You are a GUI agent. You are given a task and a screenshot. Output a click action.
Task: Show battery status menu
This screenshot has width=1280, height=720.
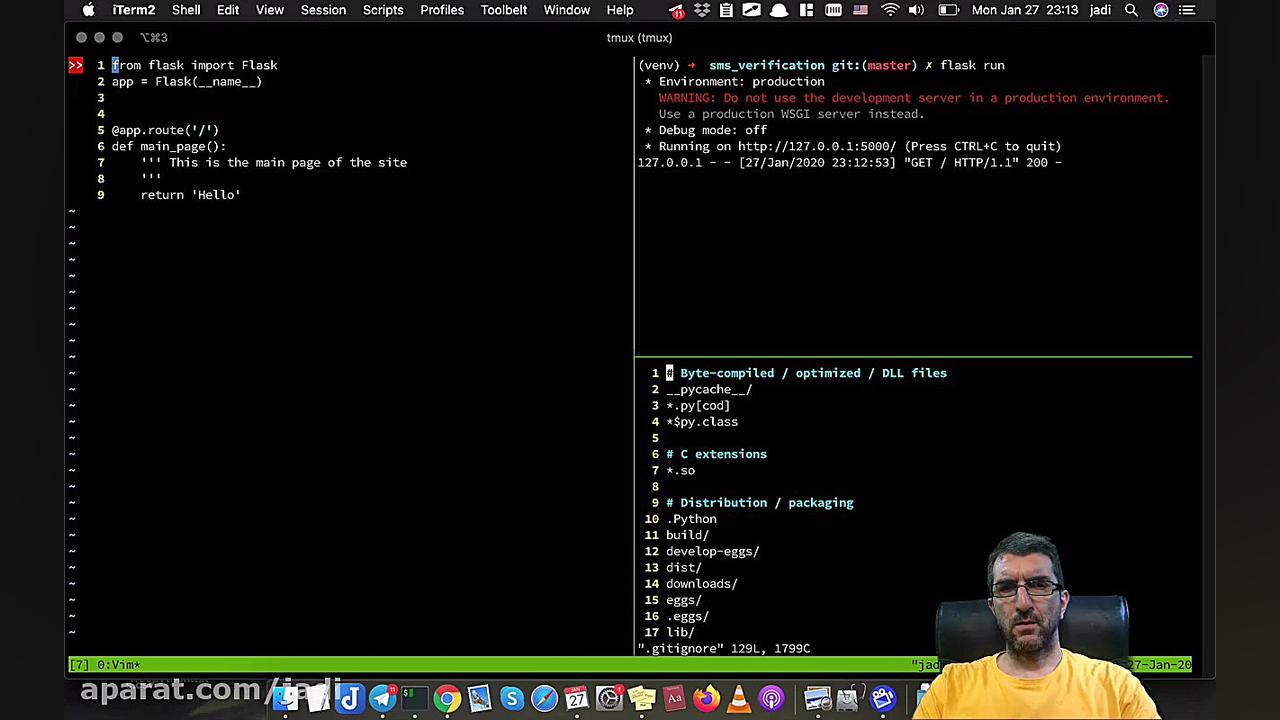coord(948,10)
